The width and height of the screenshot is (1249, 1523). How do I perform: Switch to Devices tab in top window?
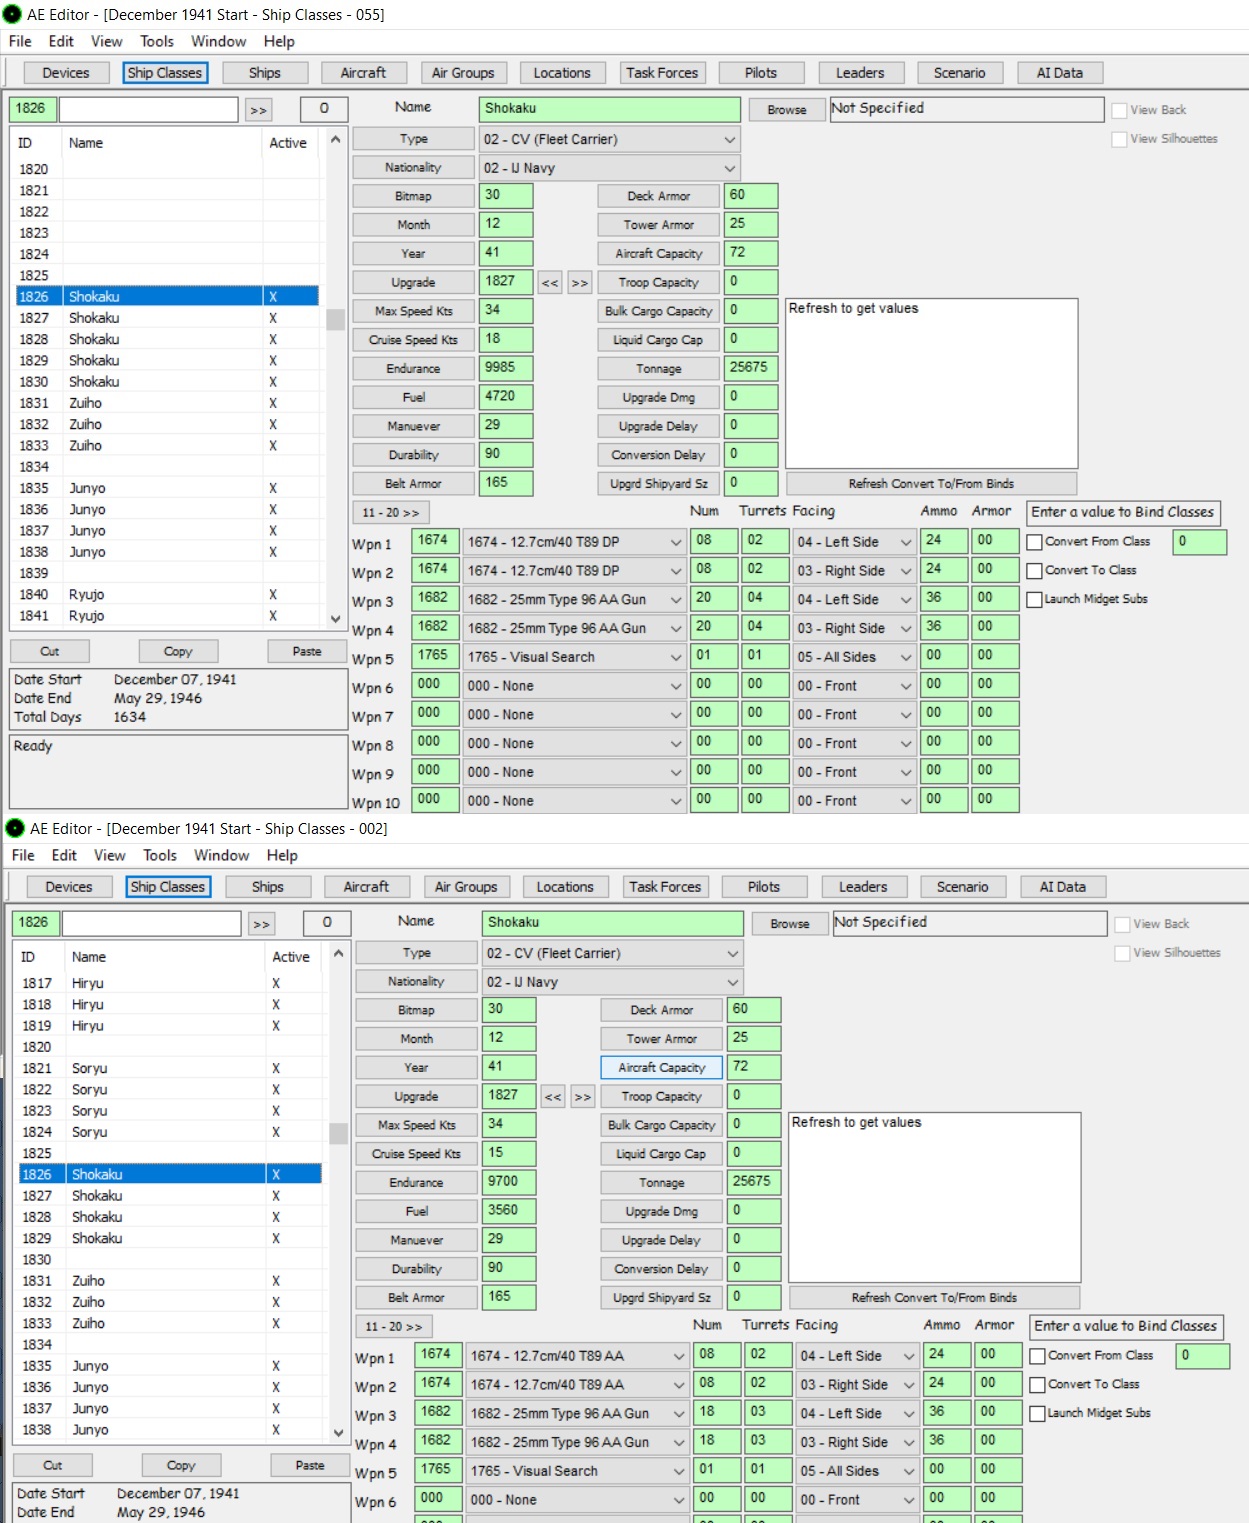[66, 73]
